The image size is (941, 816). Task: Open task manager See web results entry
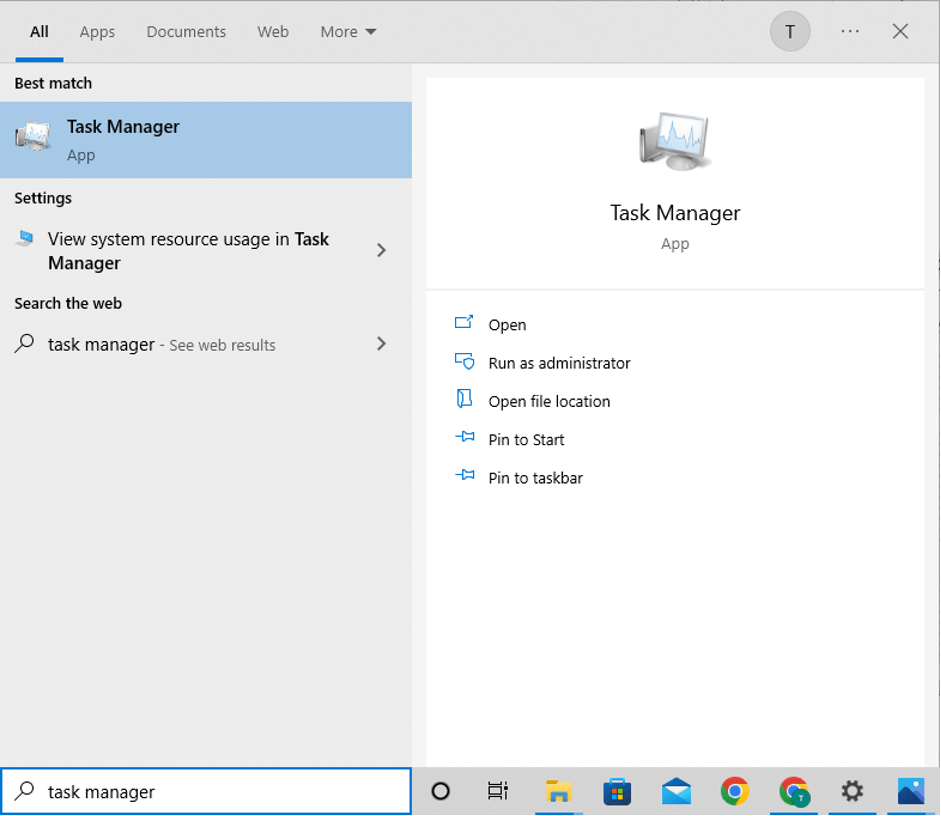(x=206, y=344)
